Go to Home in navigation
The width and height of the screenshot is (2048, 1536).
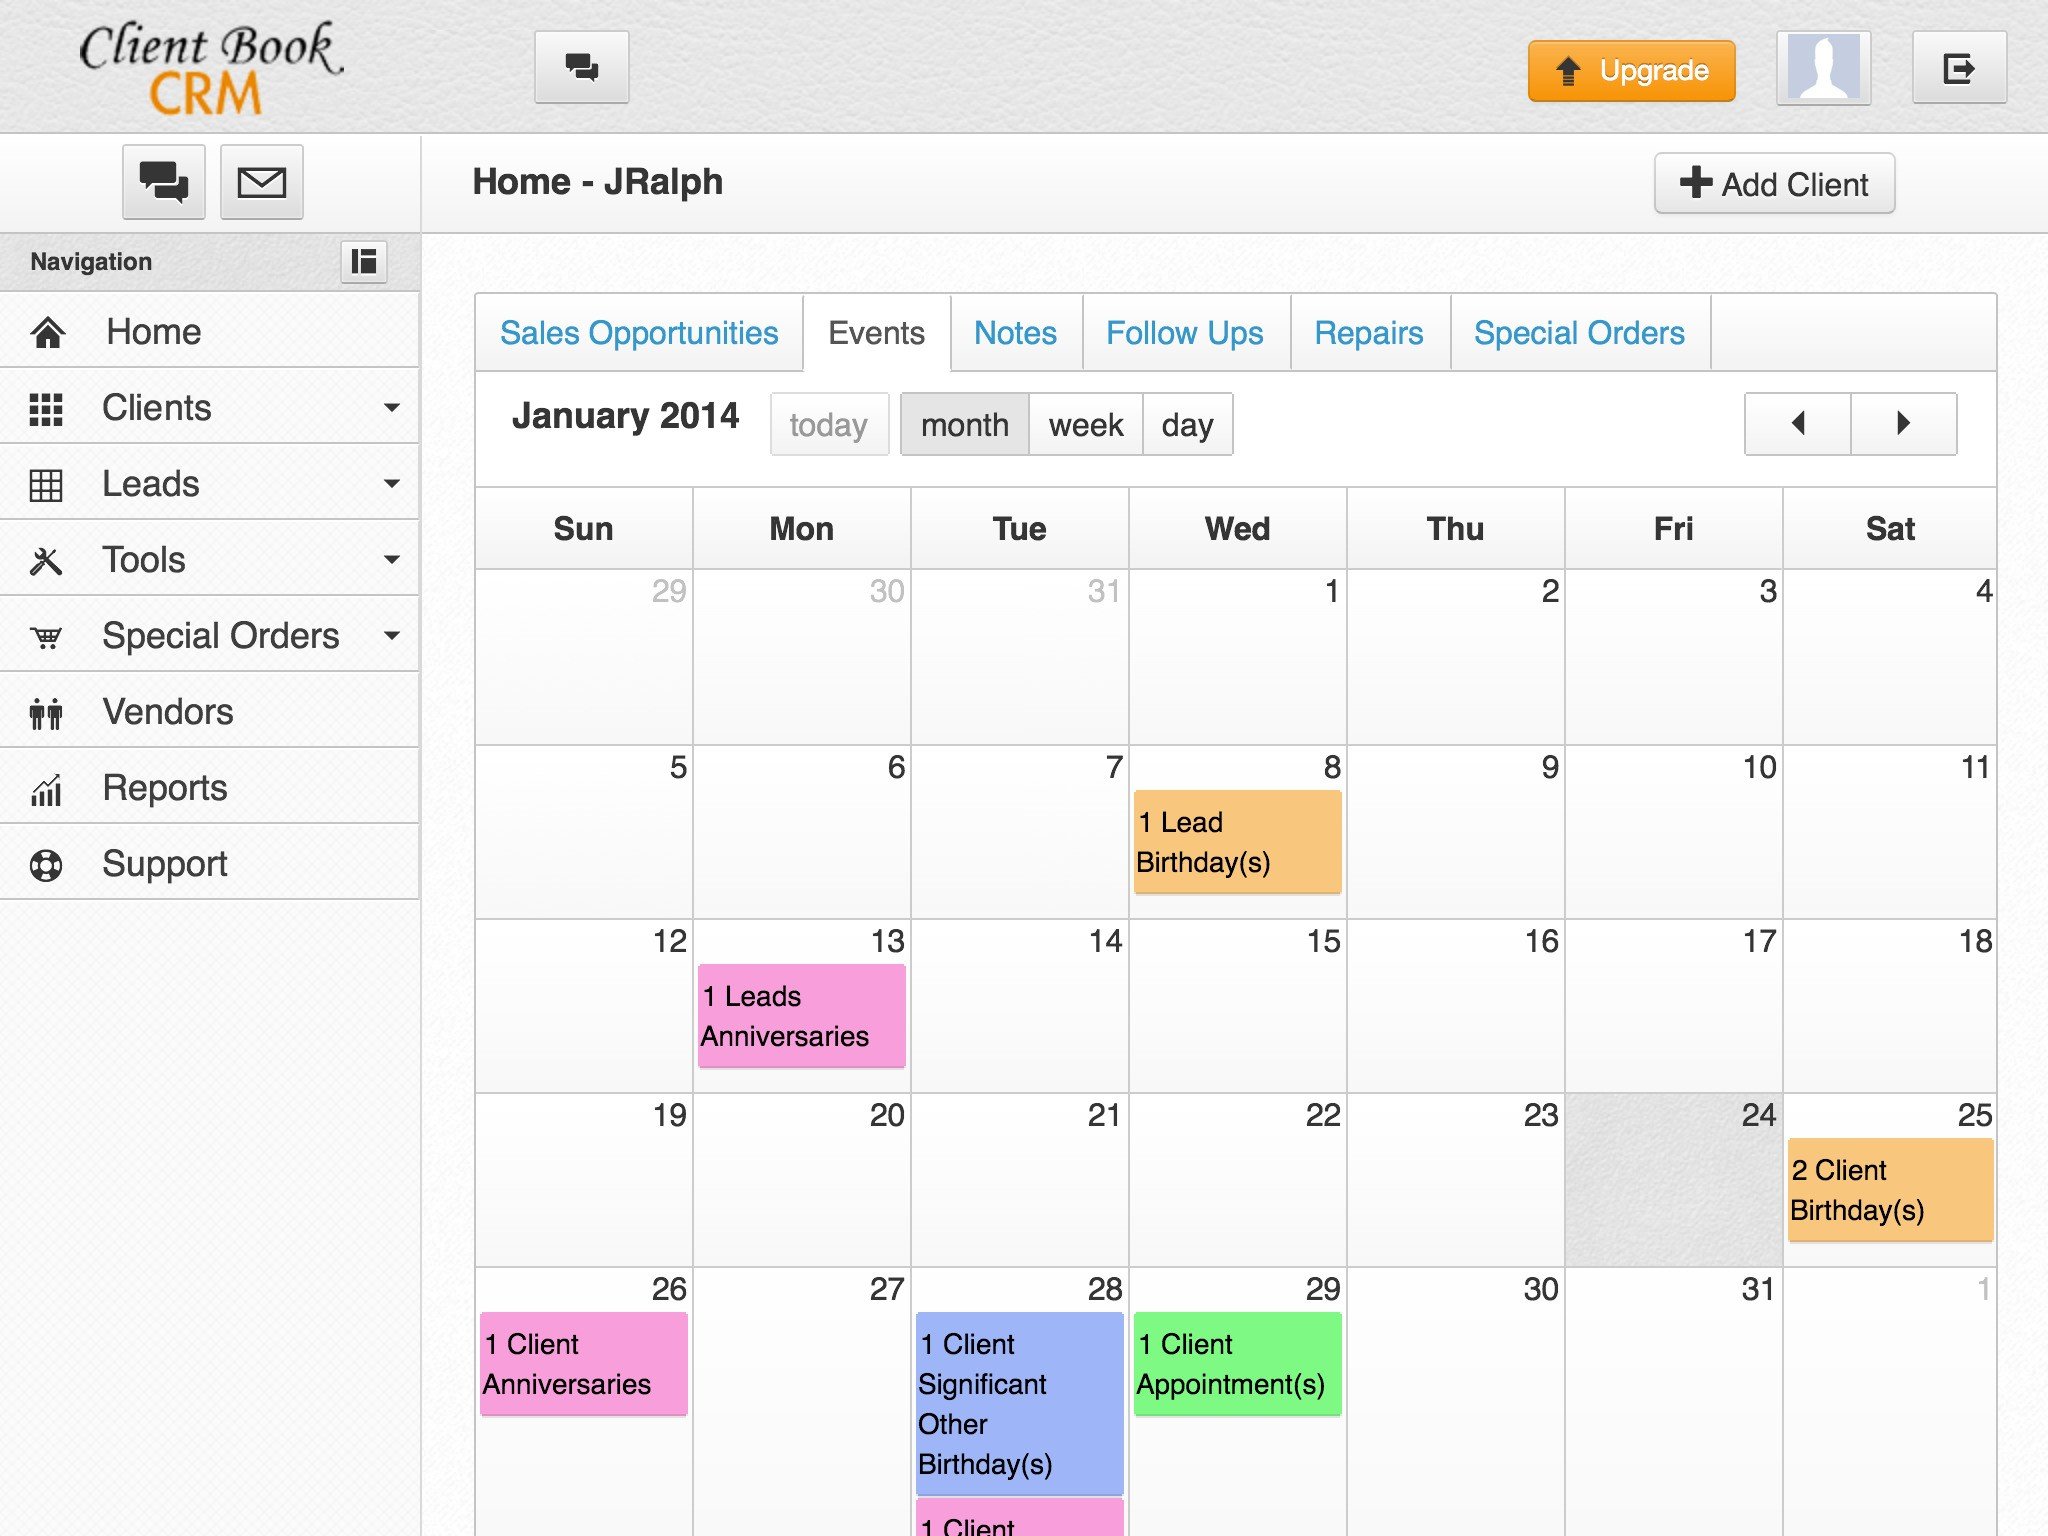(209, 331)
